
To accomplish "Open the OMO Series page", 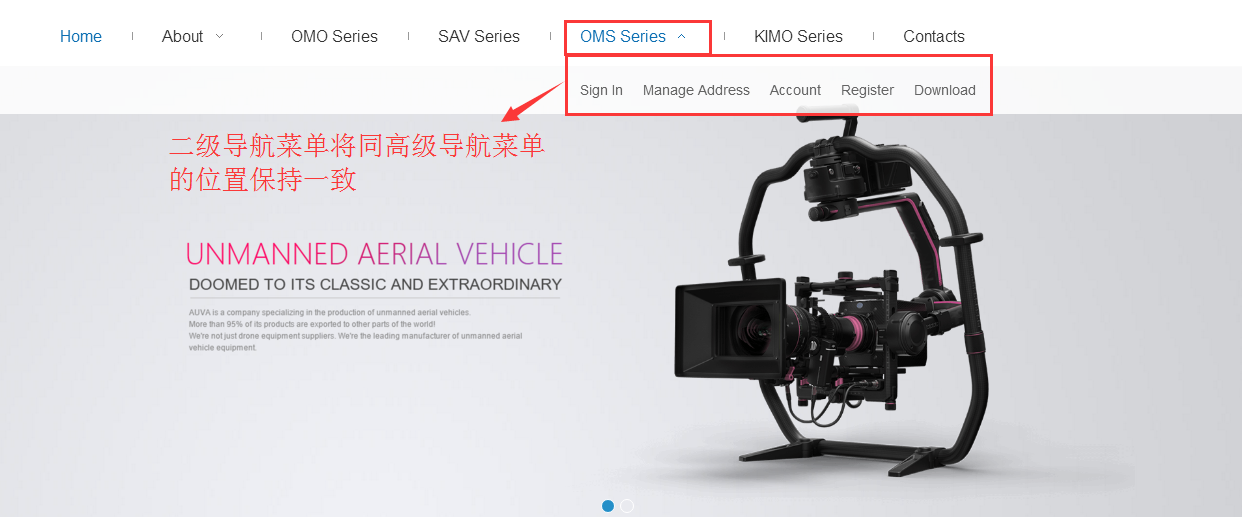I will [334, 36].
